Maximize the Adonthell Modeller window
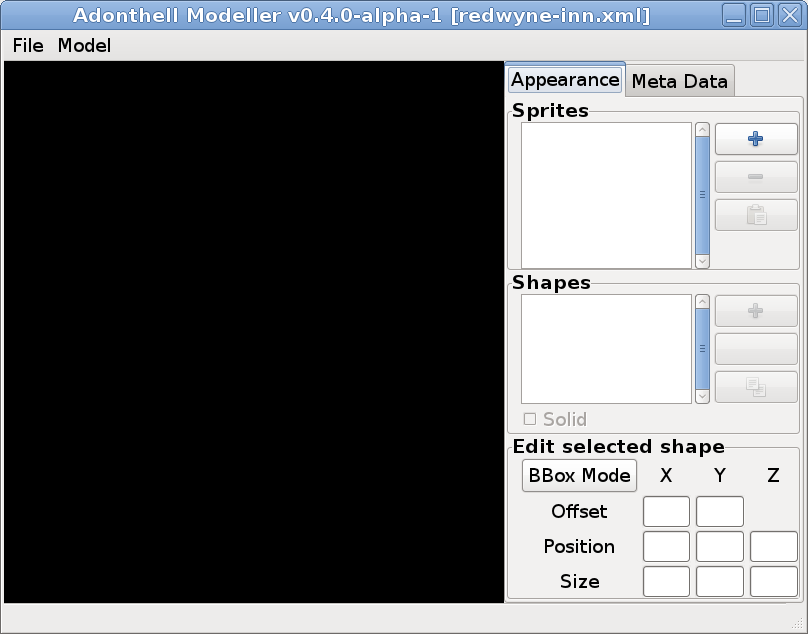Viewport: 808px width, 634px height. (x=762, y=15)
